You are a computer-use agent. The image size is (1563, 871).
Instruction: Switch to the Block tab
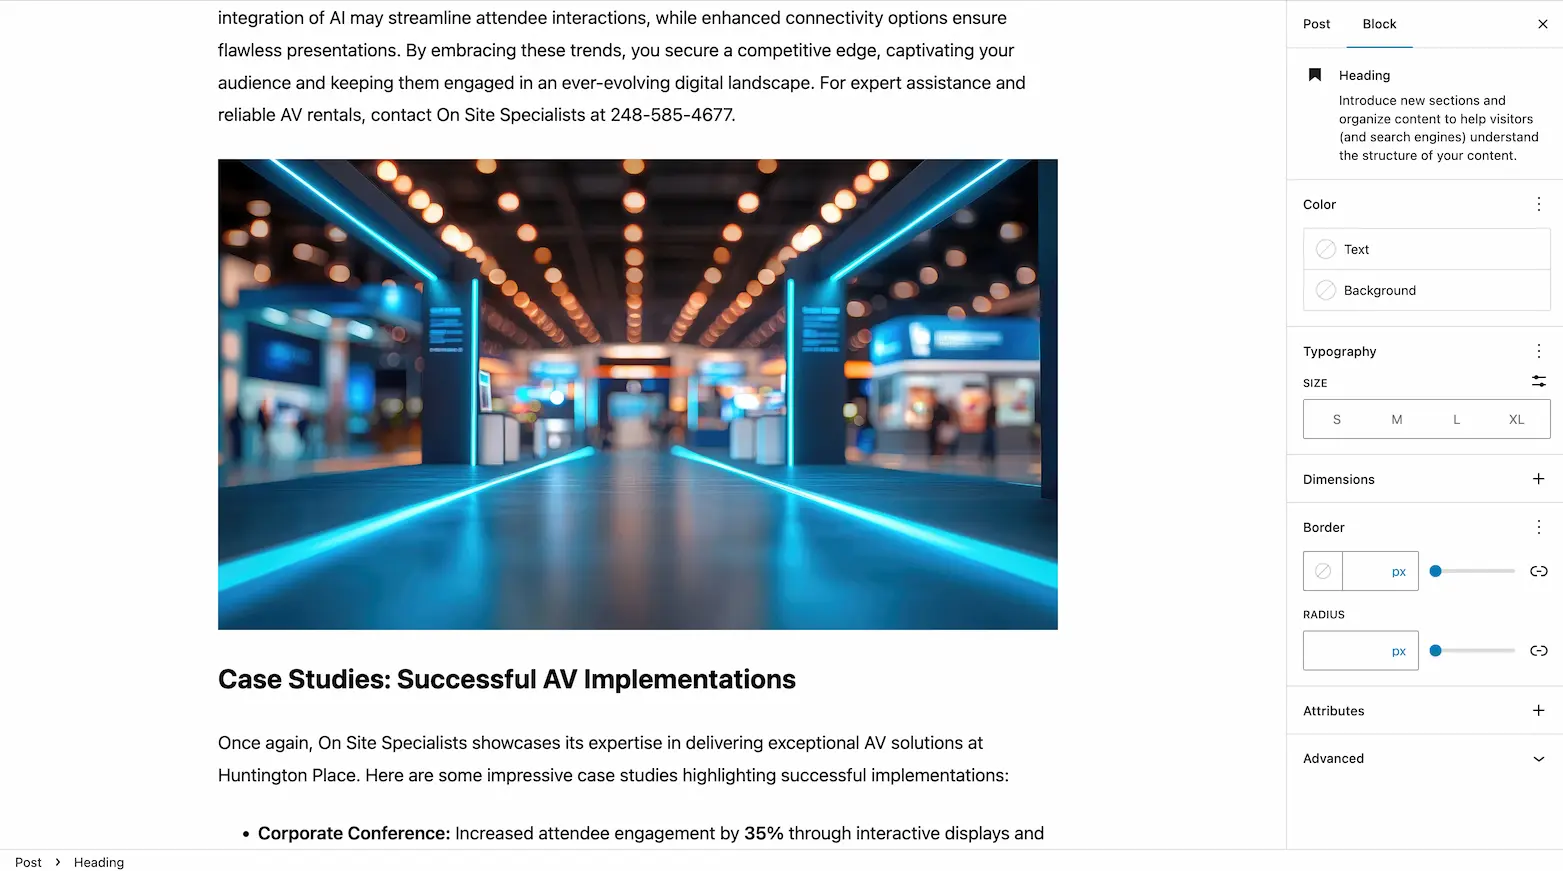[1379, 23]
